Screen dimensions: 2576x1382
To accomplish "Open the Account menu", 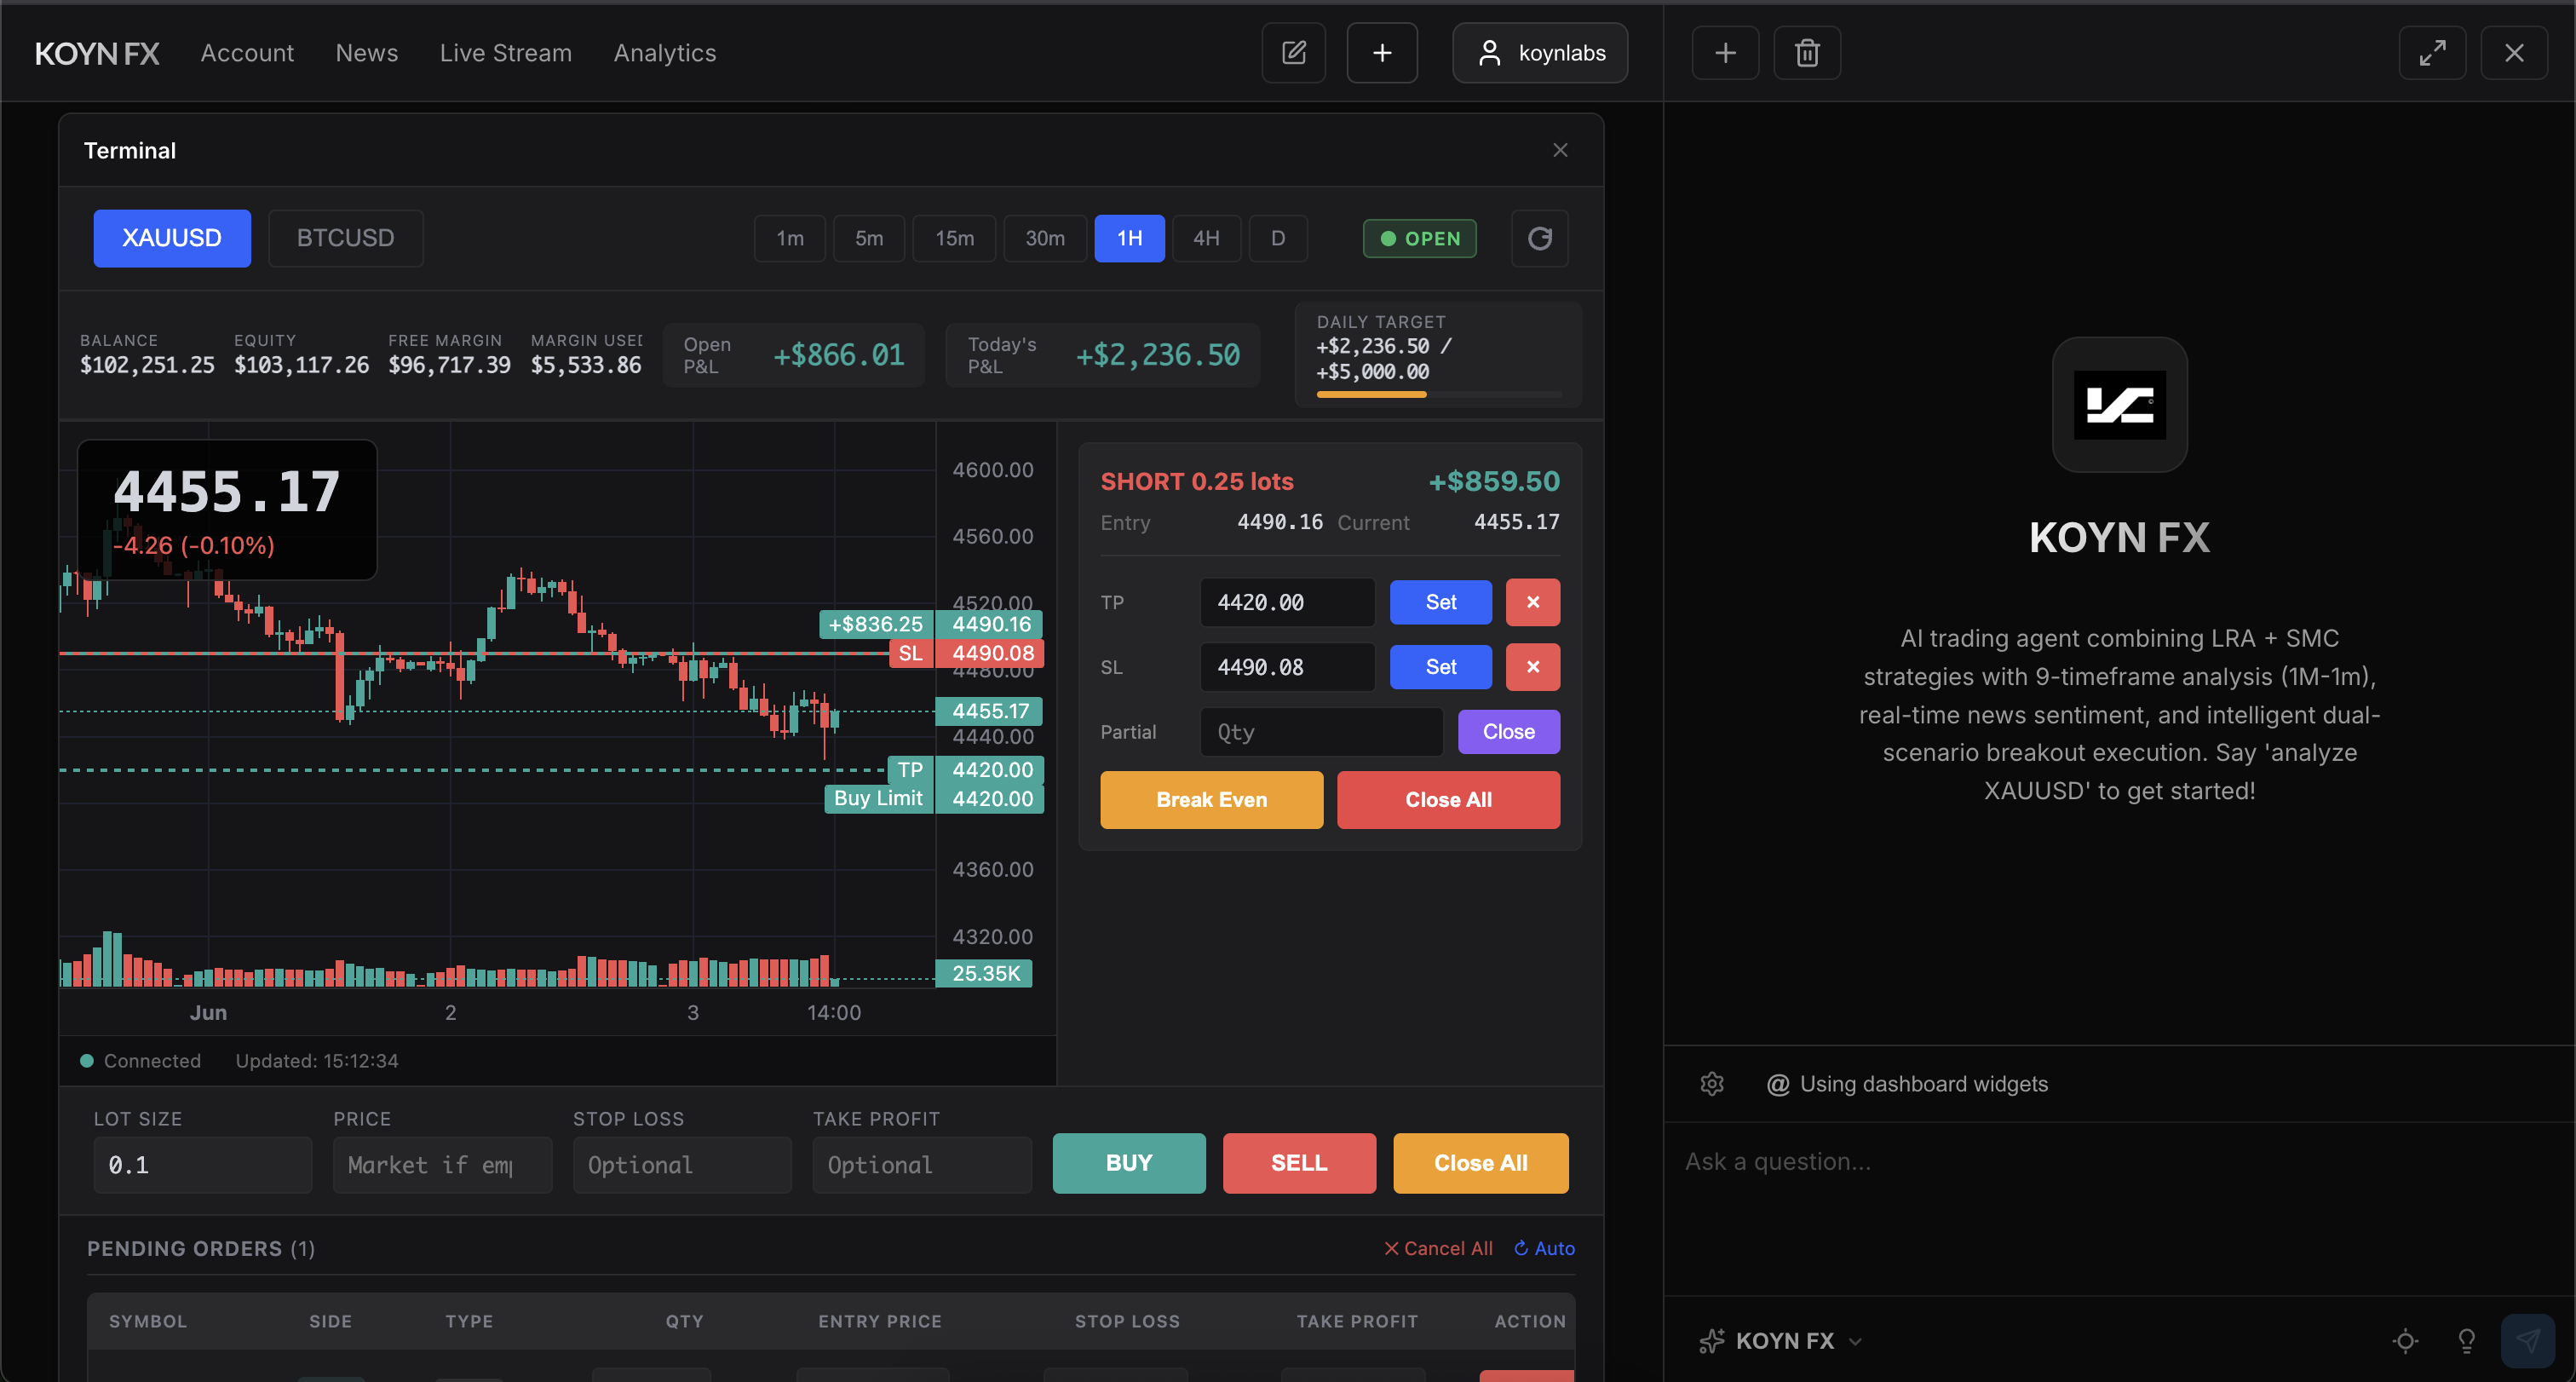I will 247,53.
